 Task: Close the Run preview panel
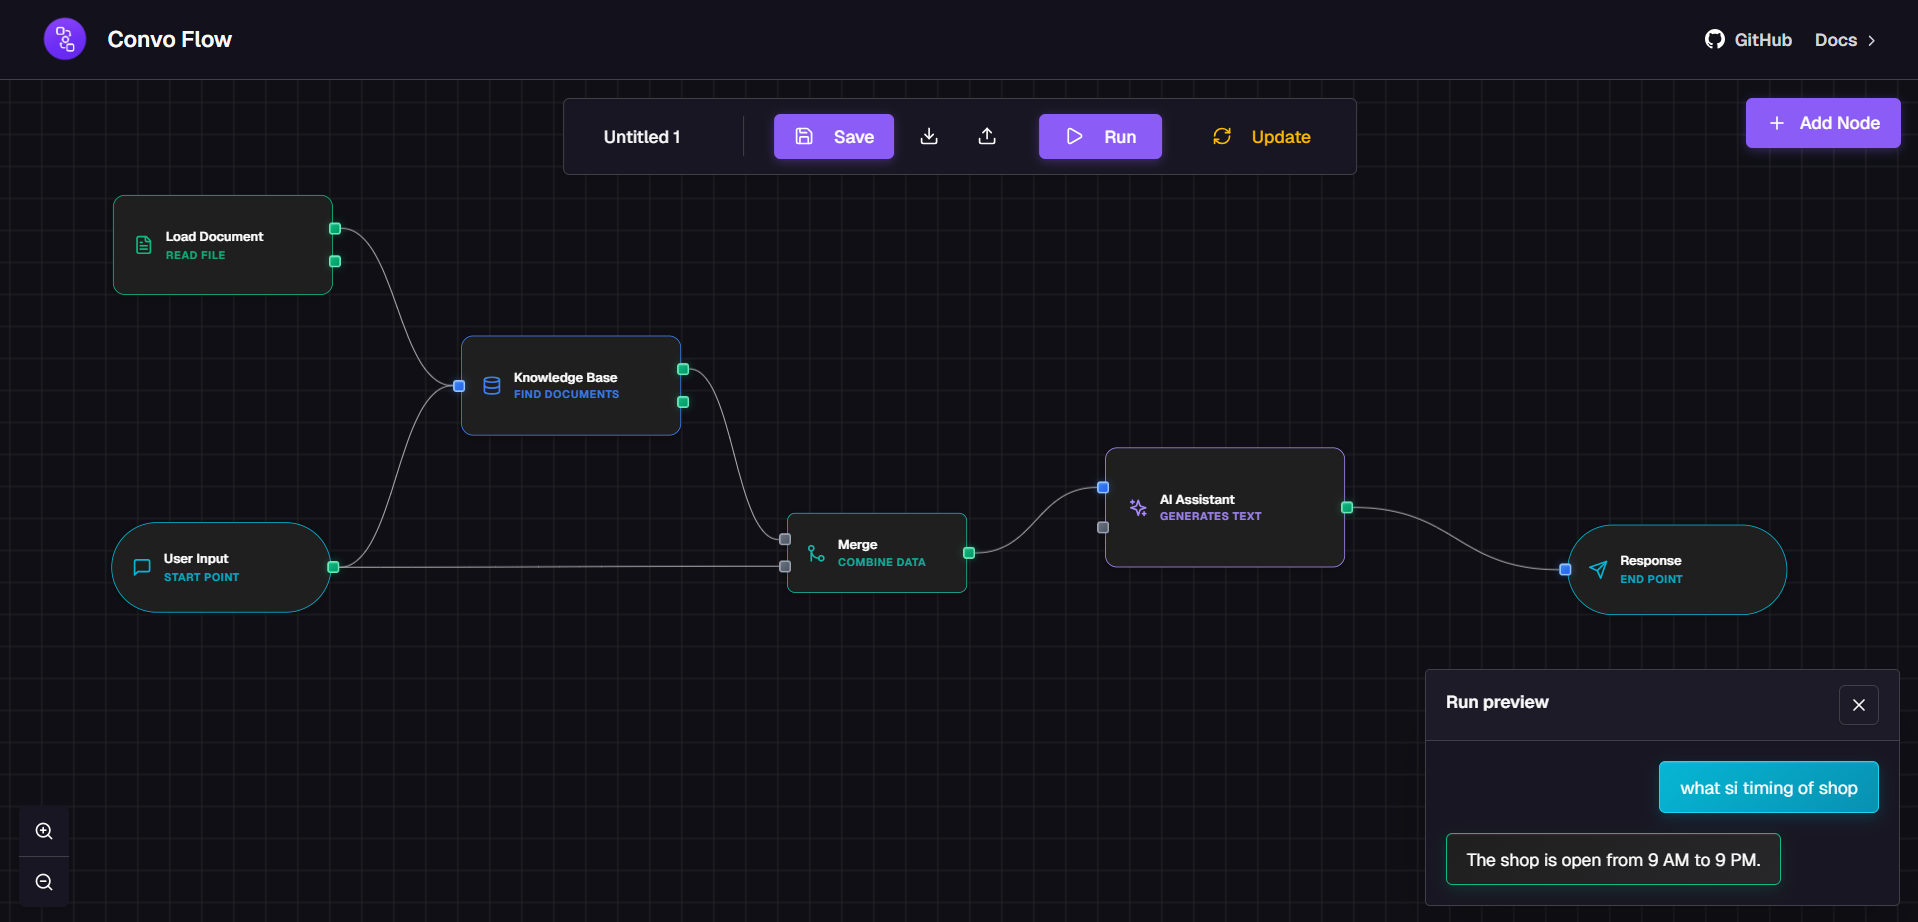pyautogui.click(x=1858, y=704)
